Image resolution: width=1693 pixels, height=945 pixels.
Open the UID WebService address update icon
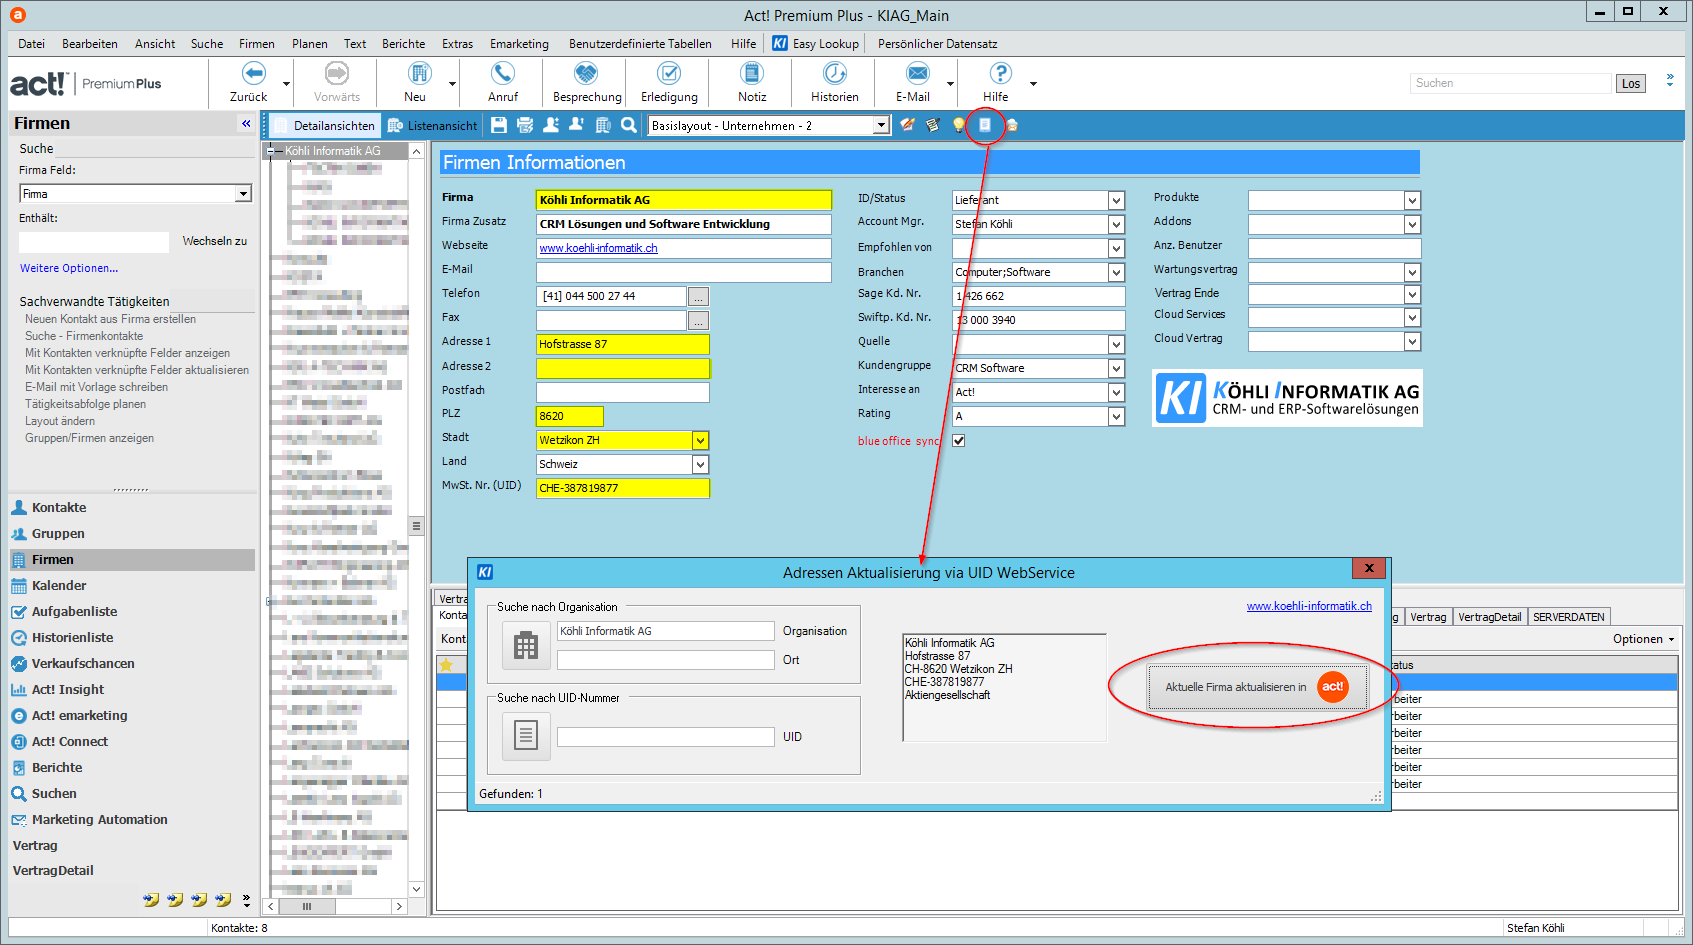(985, 125)
